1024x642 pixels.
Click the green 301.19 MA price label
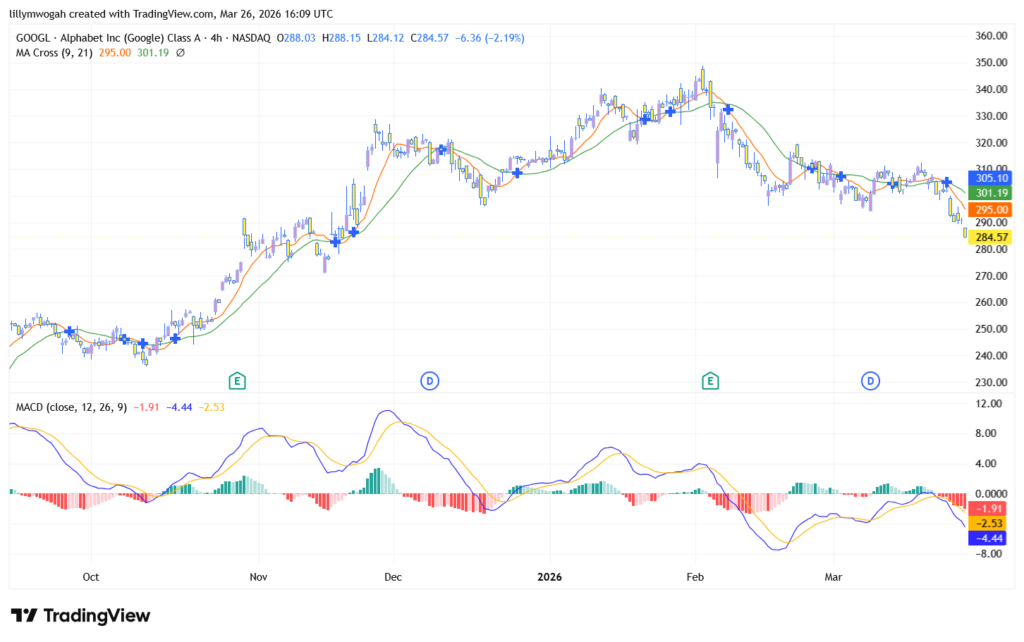[x=990, y=192]
